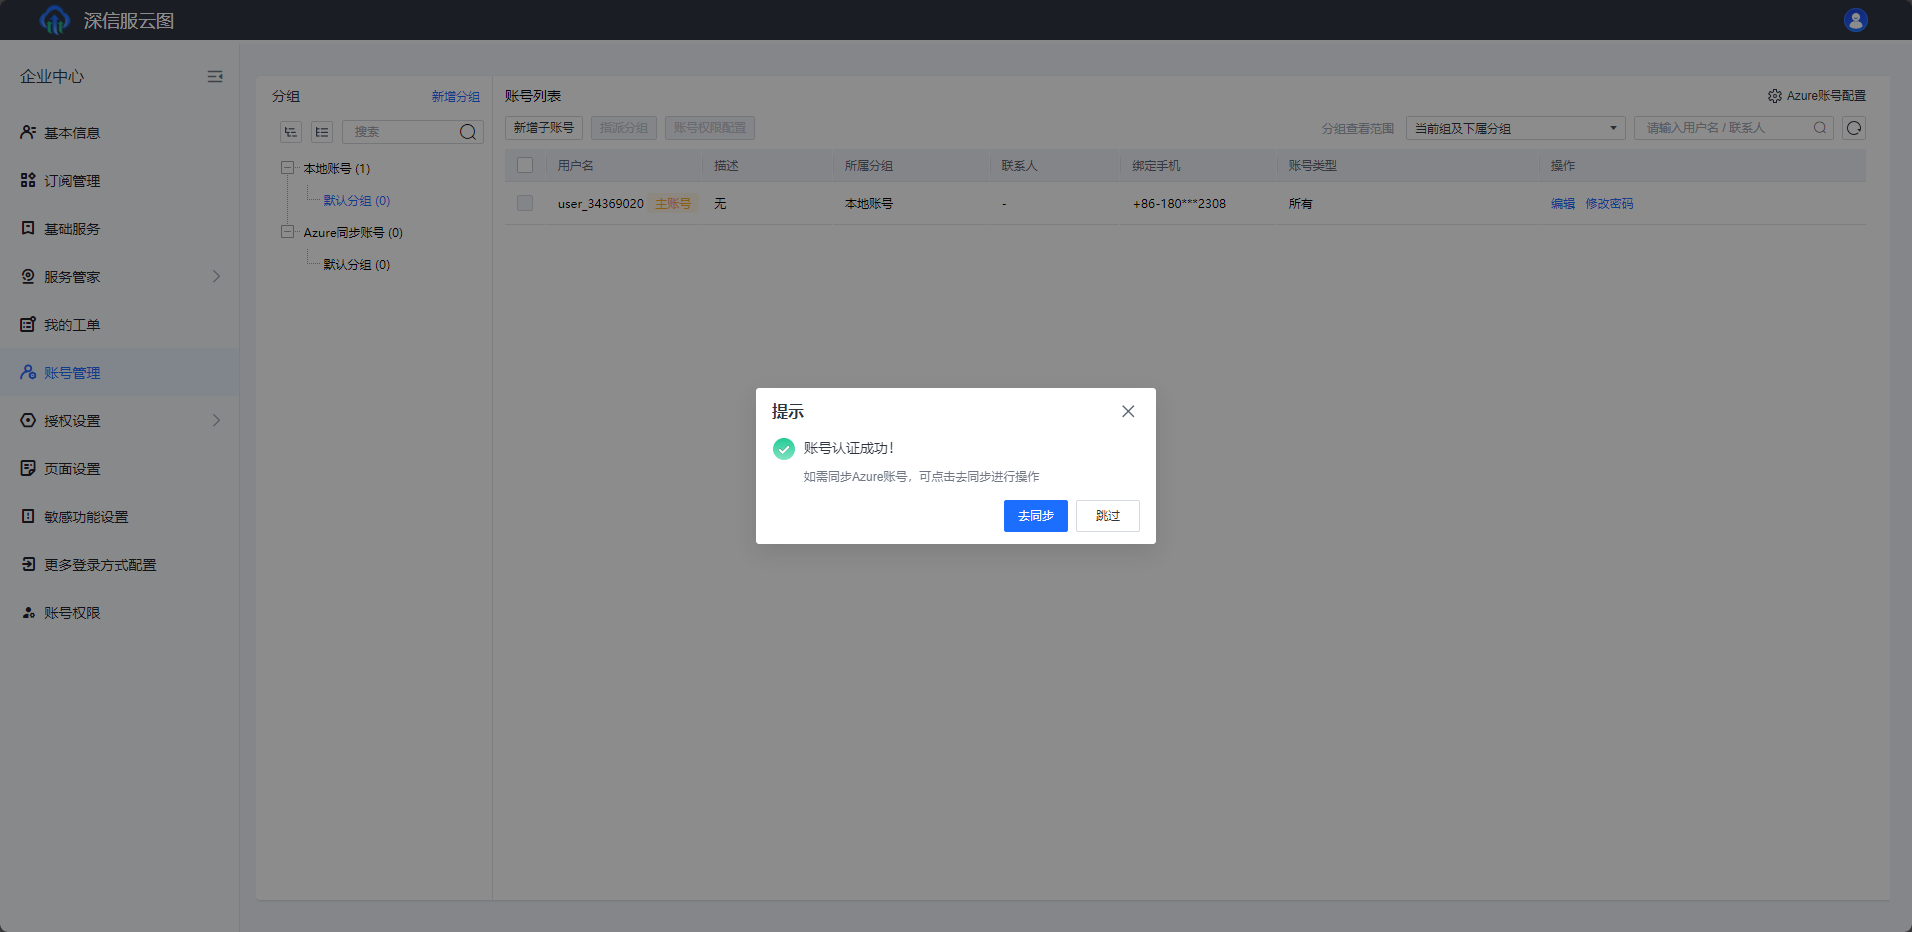Viewport: 1912px width, 932px height.
Task: Open 订阅管理 in the sidebar
Action: 72,181
